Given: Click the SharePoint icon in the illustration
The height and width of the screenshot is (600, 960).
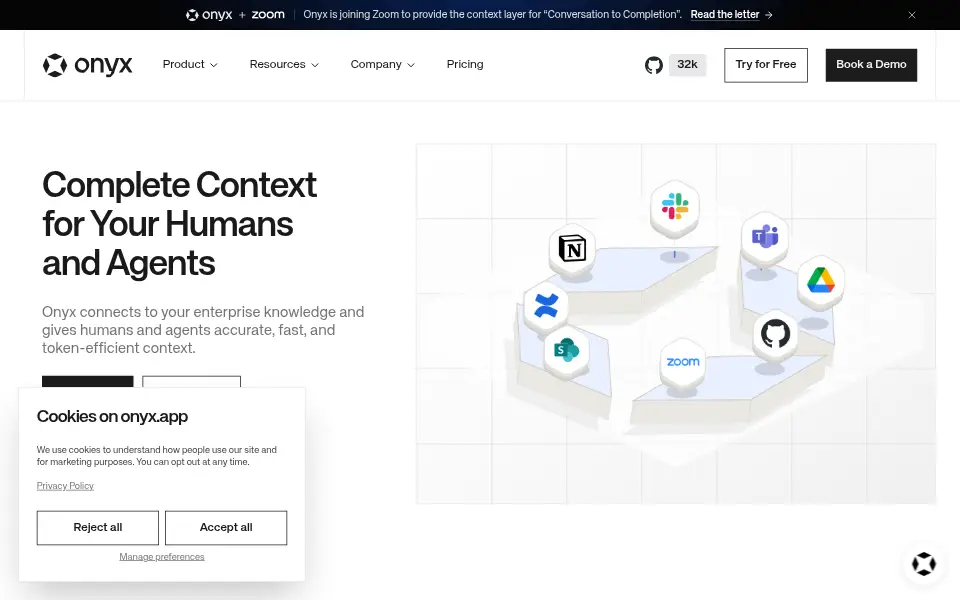Looking at the screenshot, I should coord(566,350).
